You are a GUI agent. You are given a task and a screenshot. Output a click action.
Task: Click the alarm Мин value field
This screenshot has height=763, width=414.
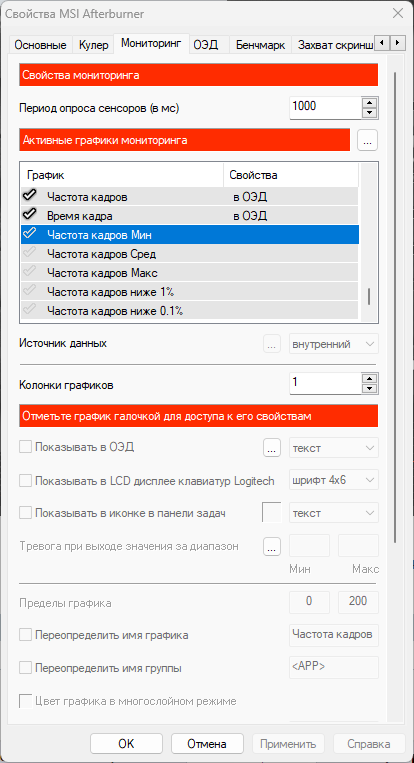tap(309, 545)
